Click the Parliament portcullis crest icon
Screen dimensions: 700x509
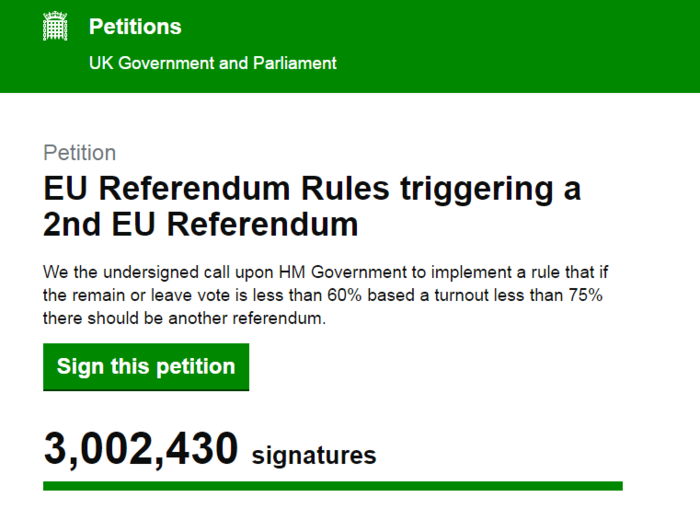click(56, 27)
